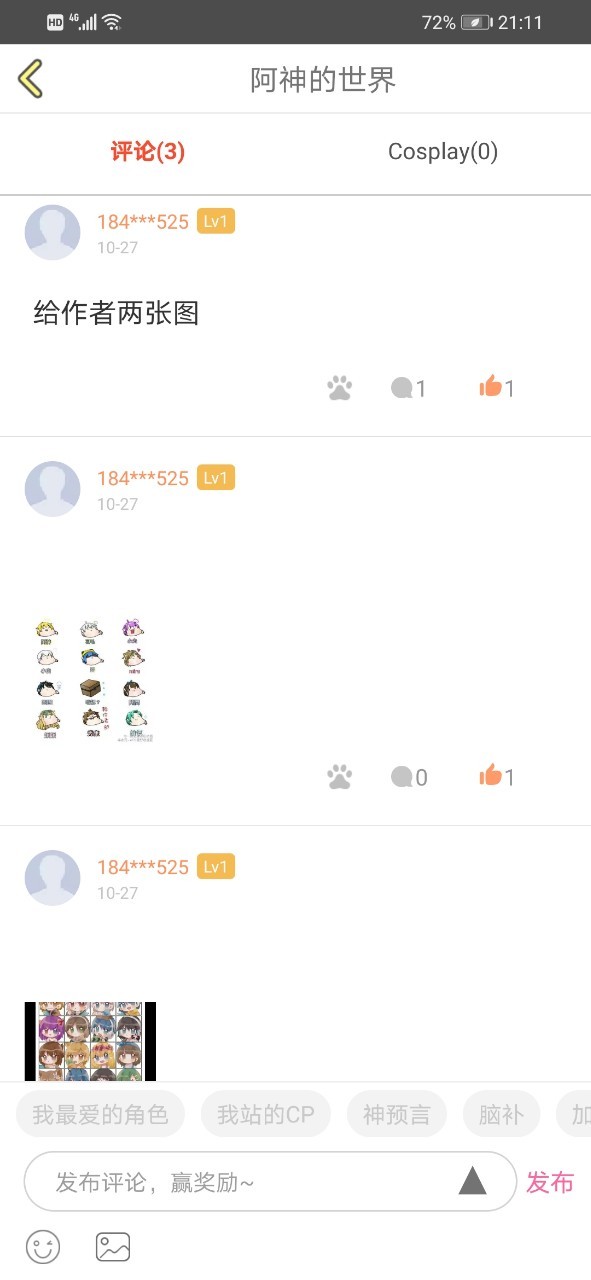Switch to the Cosplay(0) tab

coord(443,152)
